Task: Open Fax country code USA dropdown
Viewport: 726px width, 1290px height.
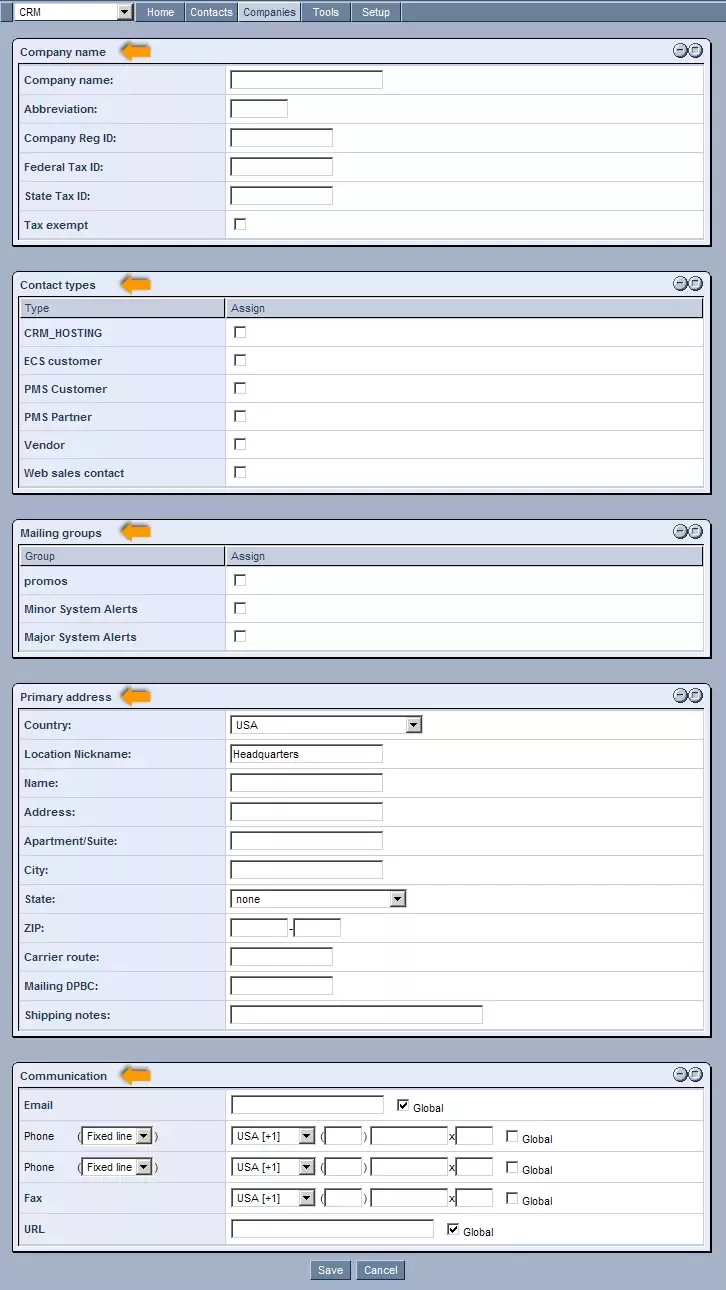Action: (273, 1198)
